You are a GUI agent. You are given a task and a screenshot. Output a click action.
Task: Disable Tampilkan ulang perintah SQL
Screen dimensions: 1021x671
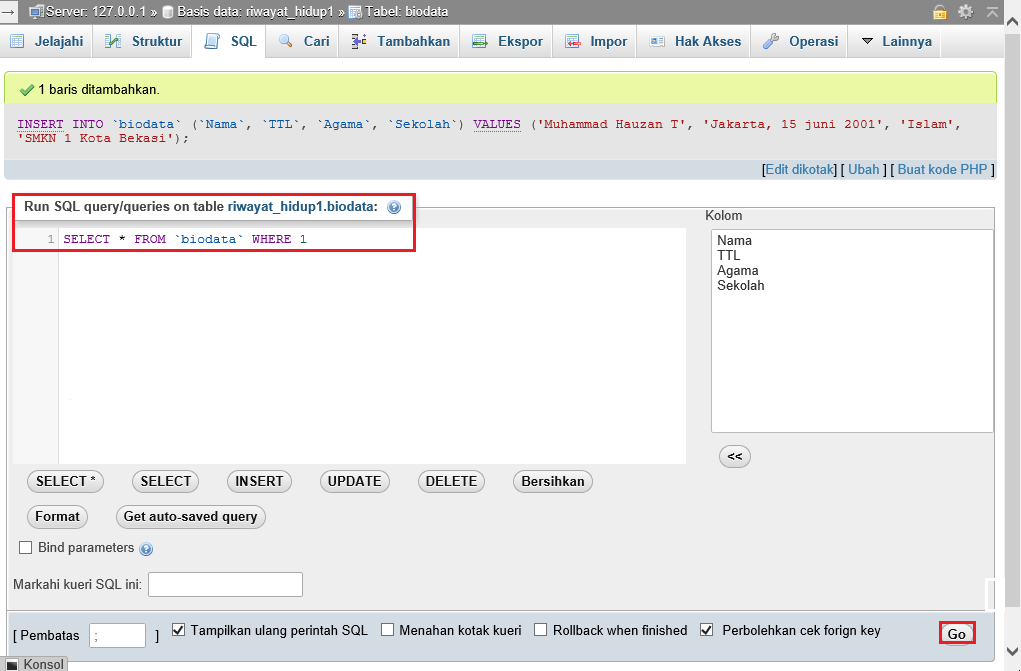point(178,630)
